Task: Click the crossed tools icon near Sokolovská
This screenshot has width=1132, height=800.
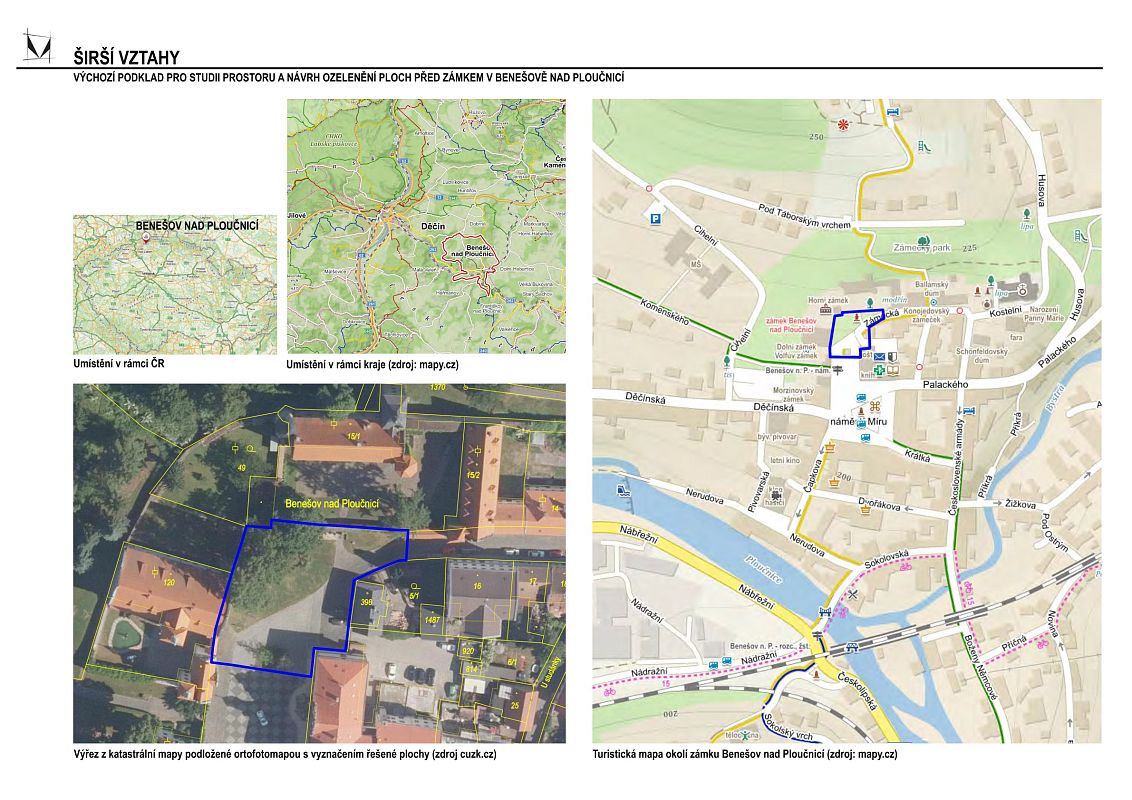Action: pos(854,595)
